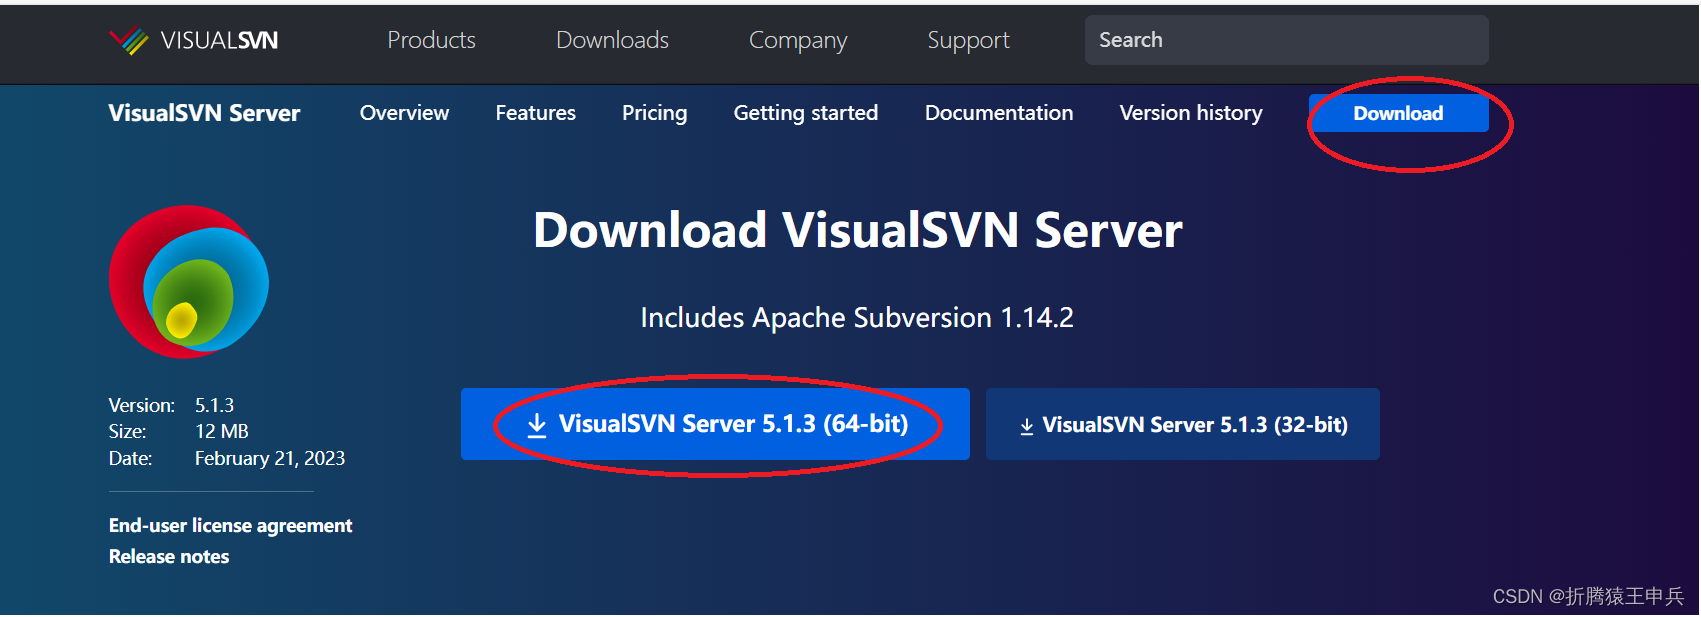The height and width of the screenshot is (617, 1701).
Task: Open the Products menu
Action: [431, 40]
